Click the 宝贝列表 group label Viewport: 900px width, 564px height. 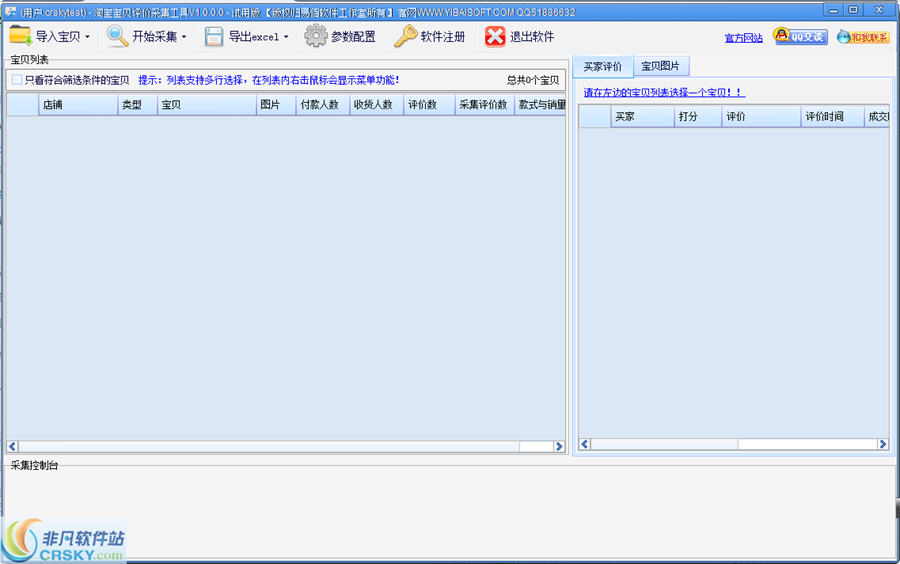pyautogui.click(x=30, y=60)
